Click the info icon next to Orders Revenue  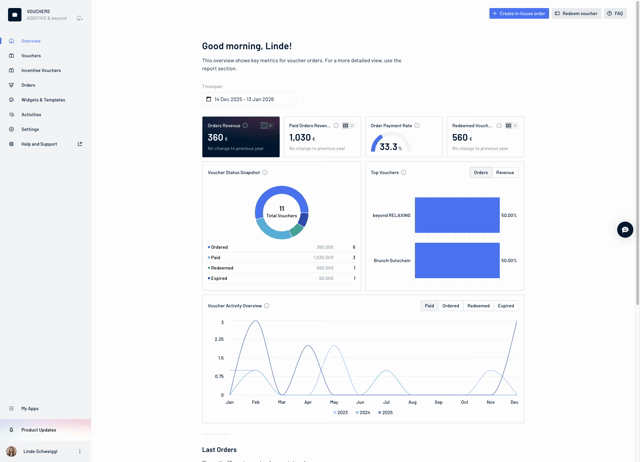click(246, 126)
